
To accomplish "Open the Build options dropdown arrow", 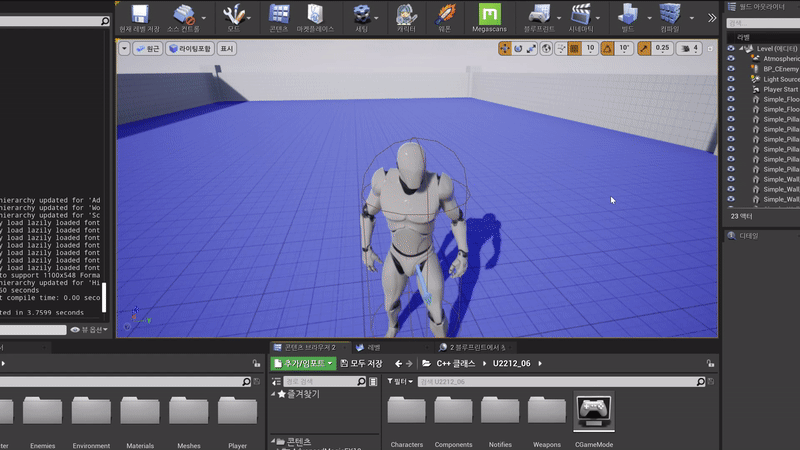I will (649, 18).
